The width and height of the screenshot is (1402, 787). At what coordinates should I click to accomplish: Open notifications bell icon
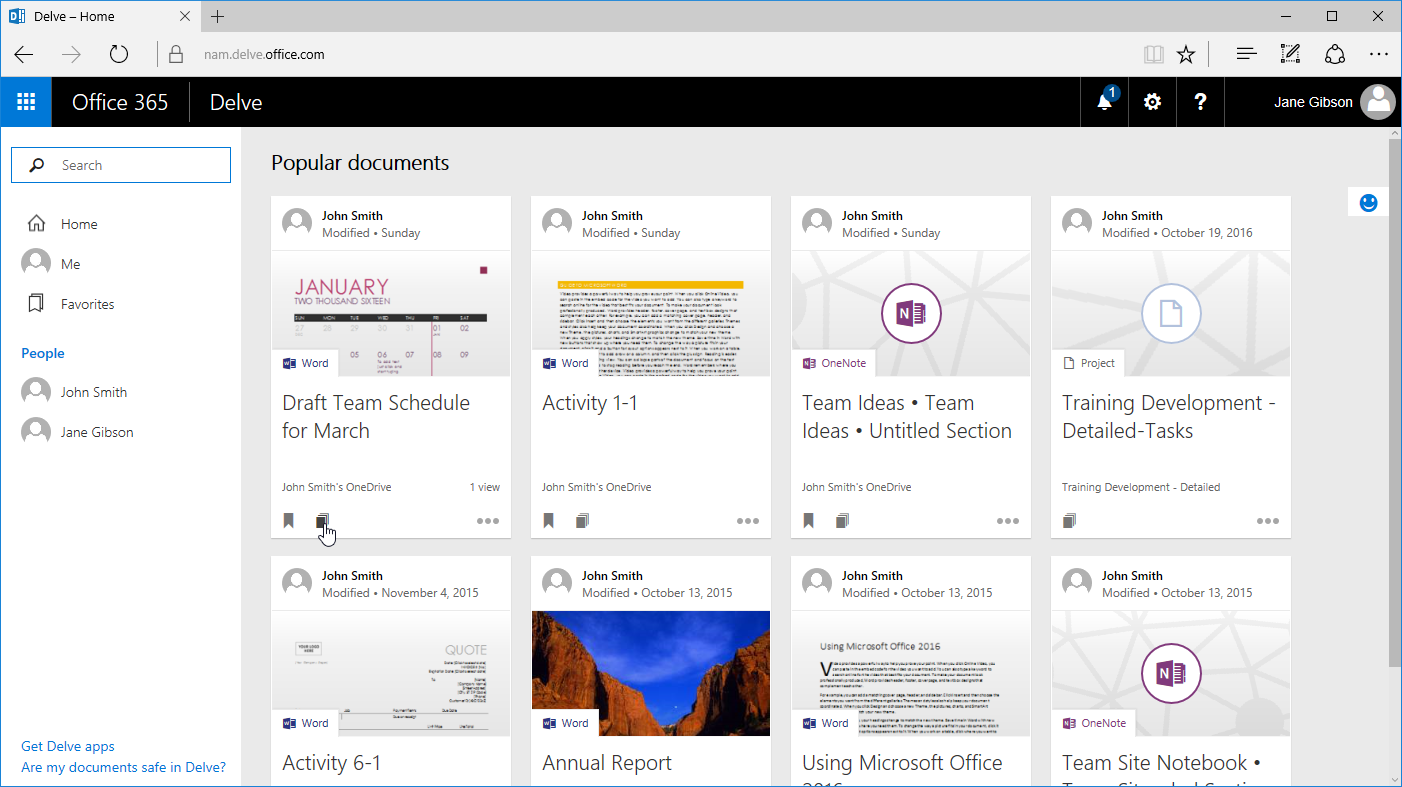(x=1105, y=102)
